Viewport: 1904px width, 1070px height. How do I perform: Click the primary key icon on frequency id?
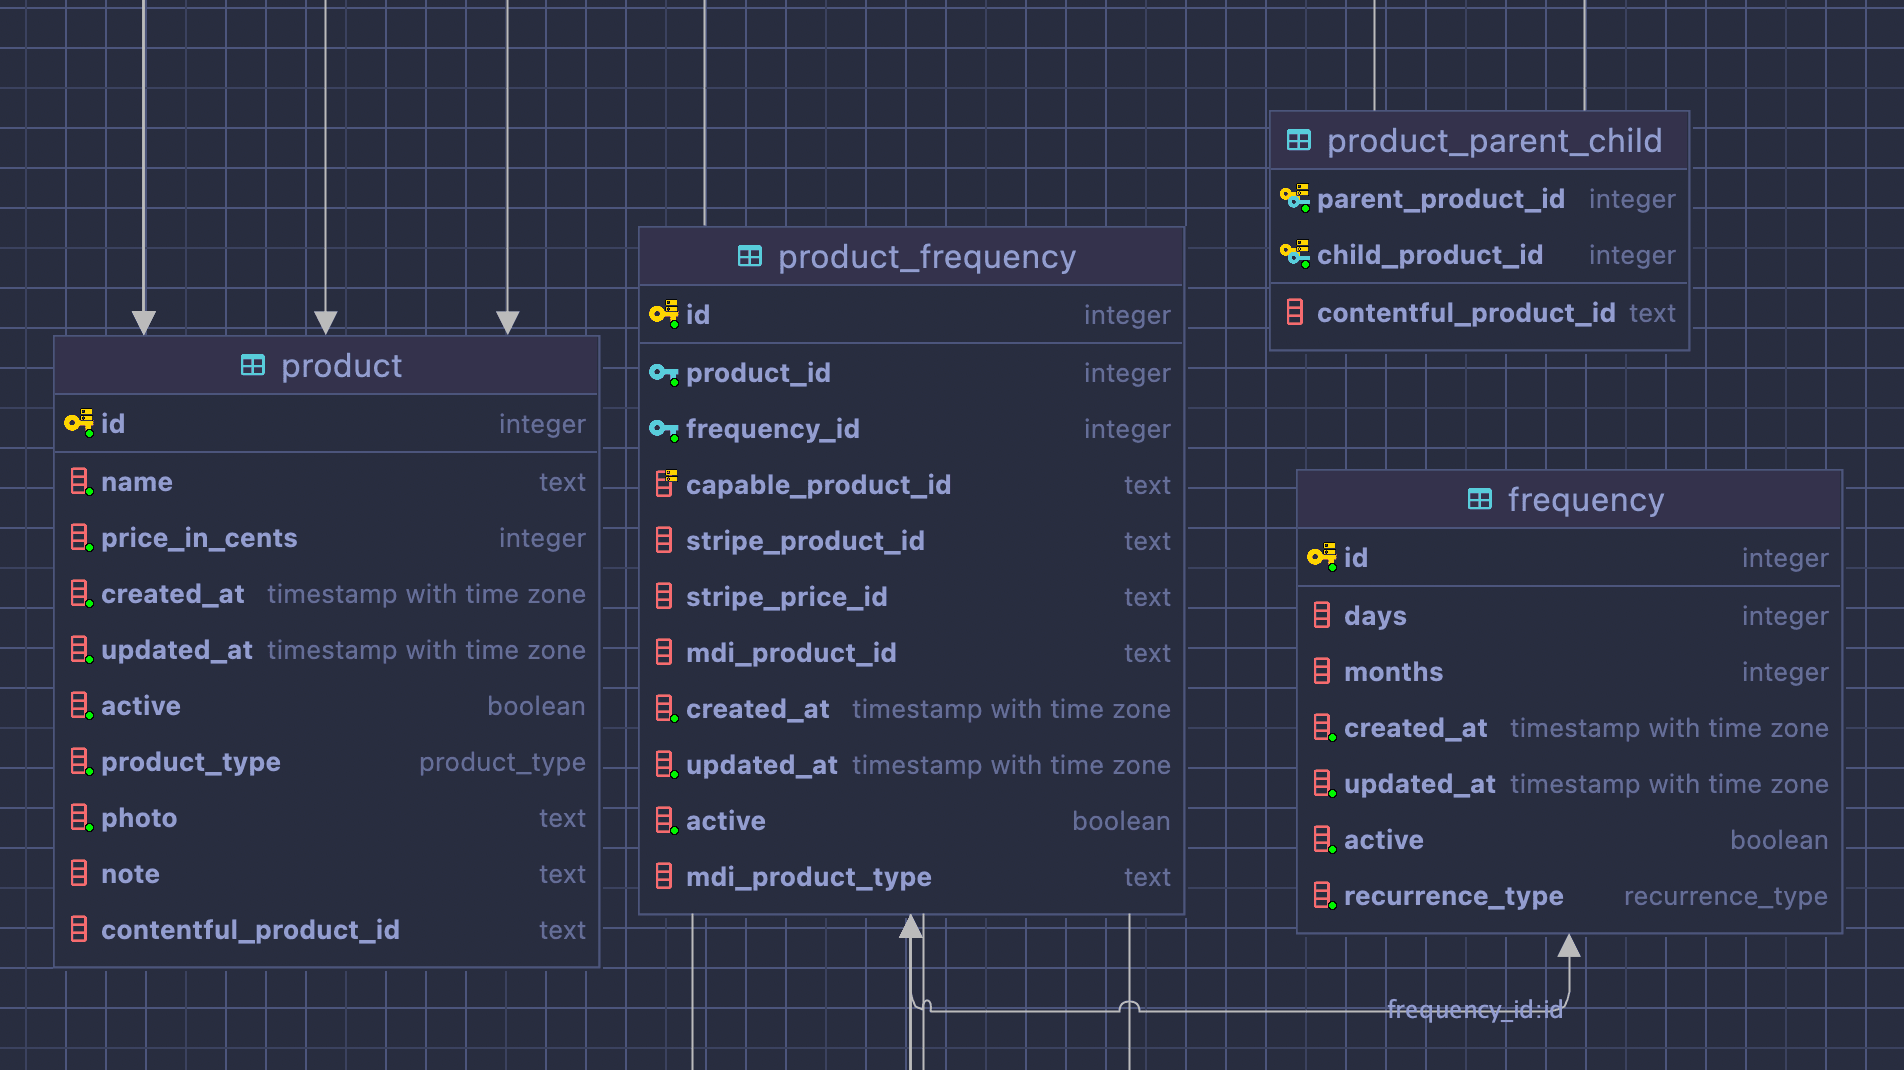pos(1320,558)
